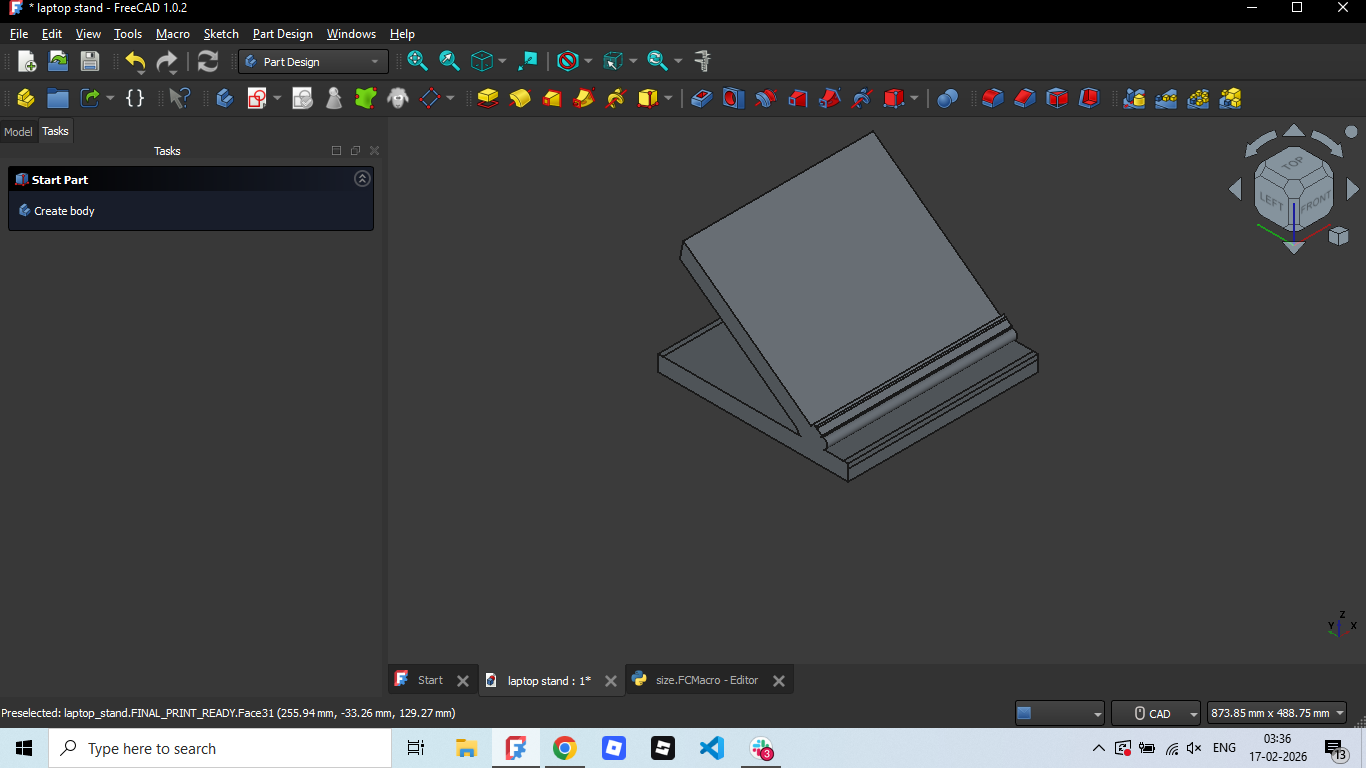Click the Create body toolbar icon
The height and width of the screenshot is (768, 1366).
[x=225, y=98]
